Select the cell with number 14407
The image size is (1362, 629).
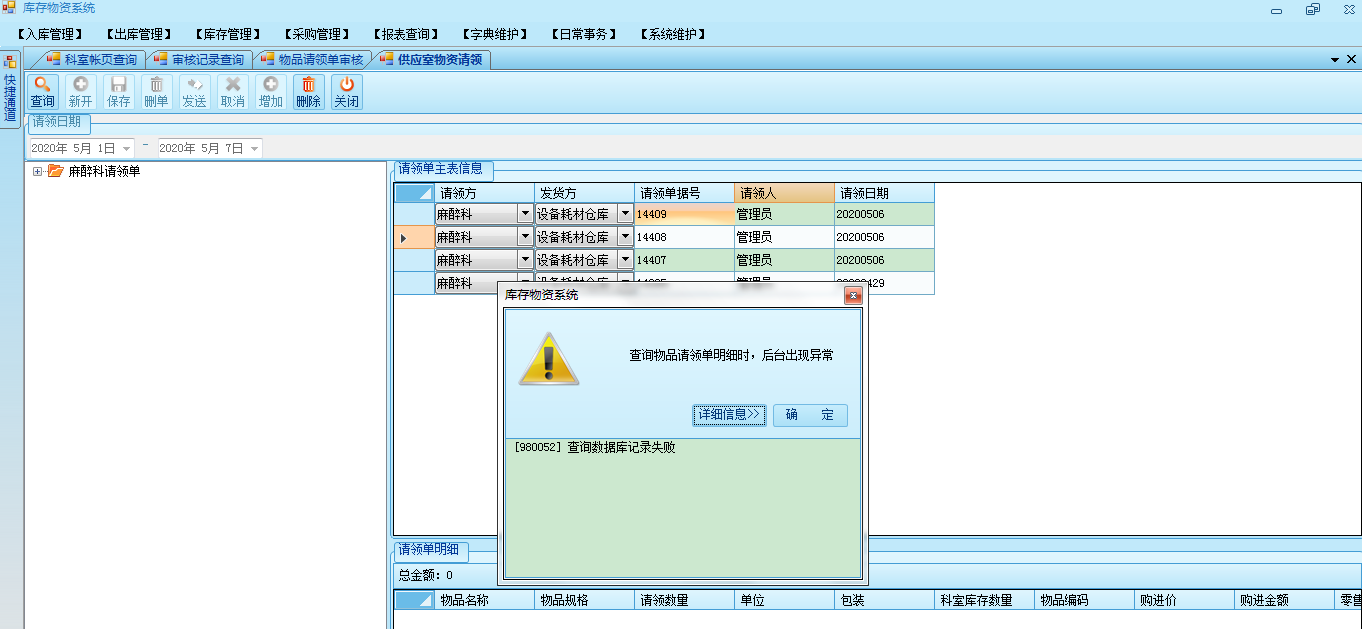coord(684,260)
